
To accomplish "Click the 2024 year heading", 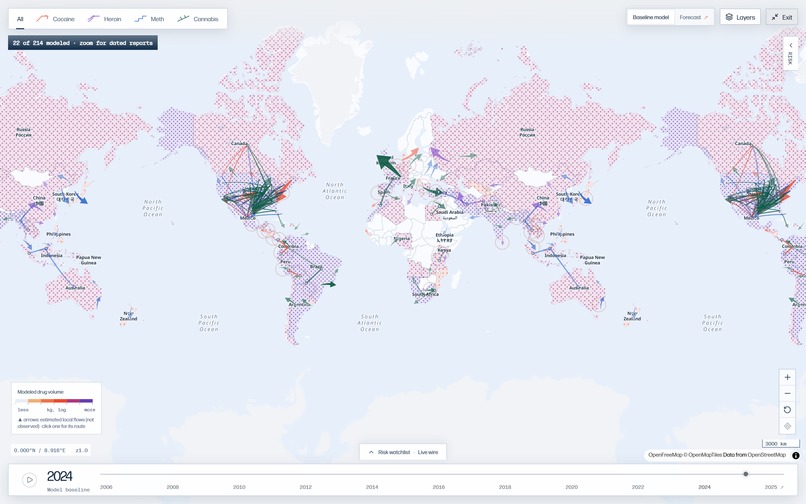I will [60, 476].
